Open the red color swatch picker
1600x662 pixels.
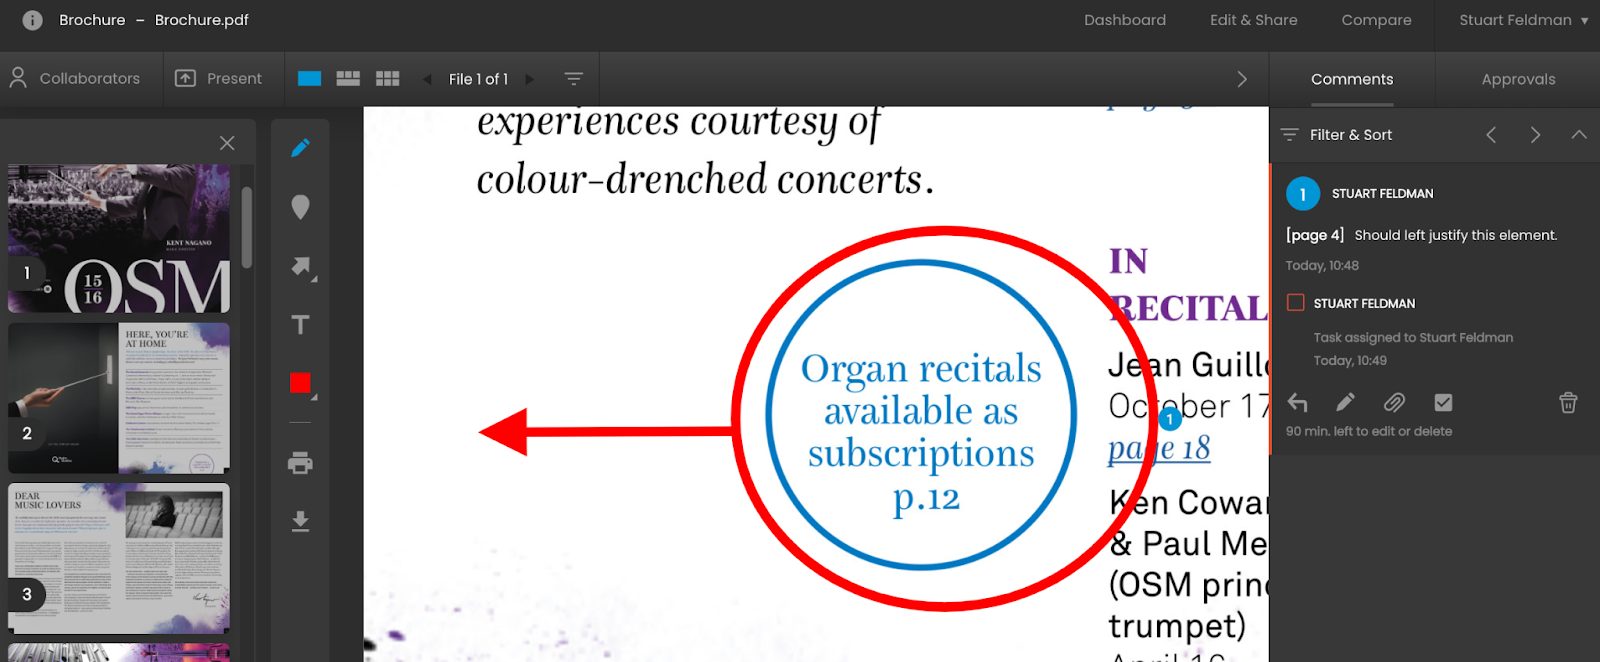[x=300, y=384]
